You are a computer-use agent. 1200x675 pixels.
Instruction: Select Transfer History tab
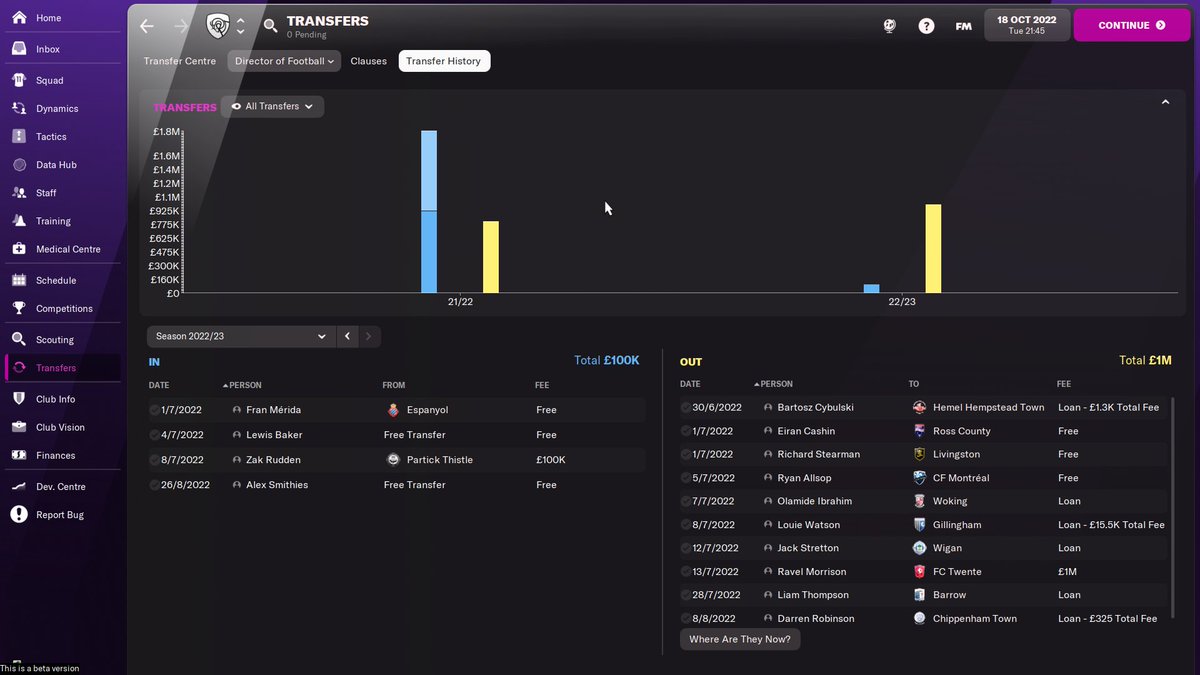tap(444, 61)
